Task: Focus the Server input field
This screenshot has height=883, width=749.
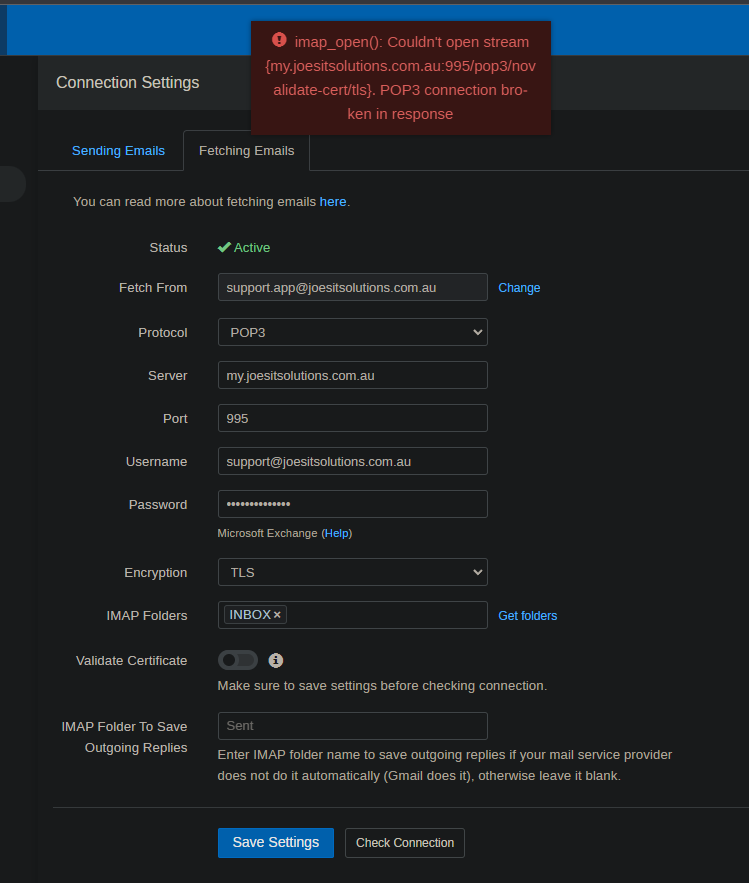Action: [353, 375]
